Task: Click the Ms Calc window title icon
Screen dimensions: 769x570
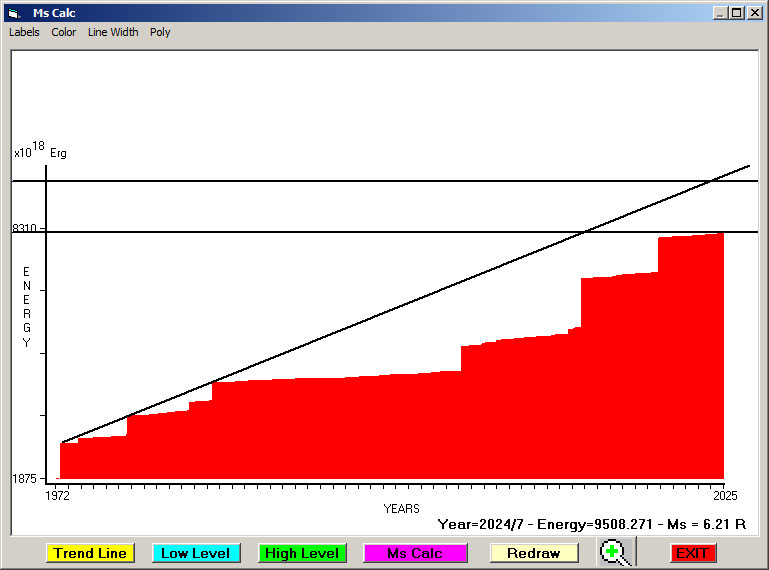Action: pyautogui.click(x=13, y=13)
